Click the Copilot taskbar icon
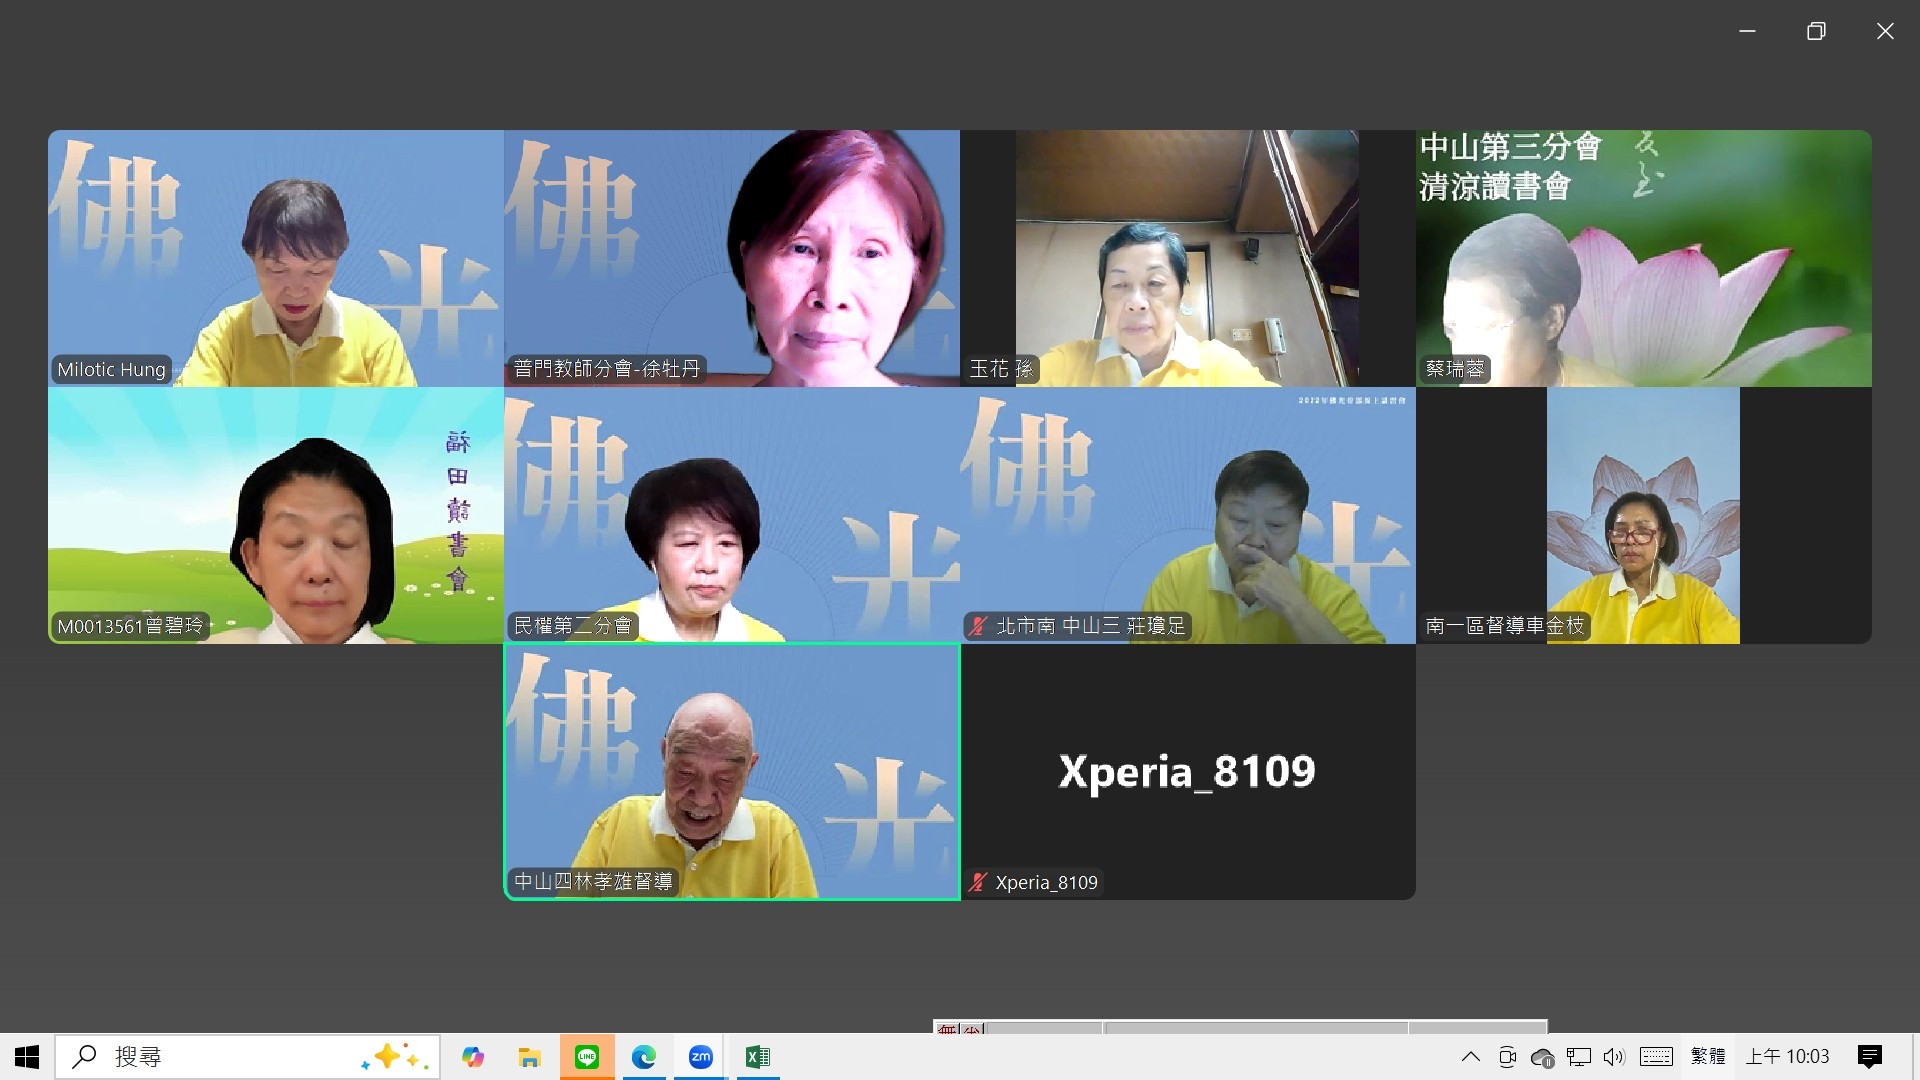Viewport: 1920px width, 1080px height. pyautogui.click(x=472, y=1057)
